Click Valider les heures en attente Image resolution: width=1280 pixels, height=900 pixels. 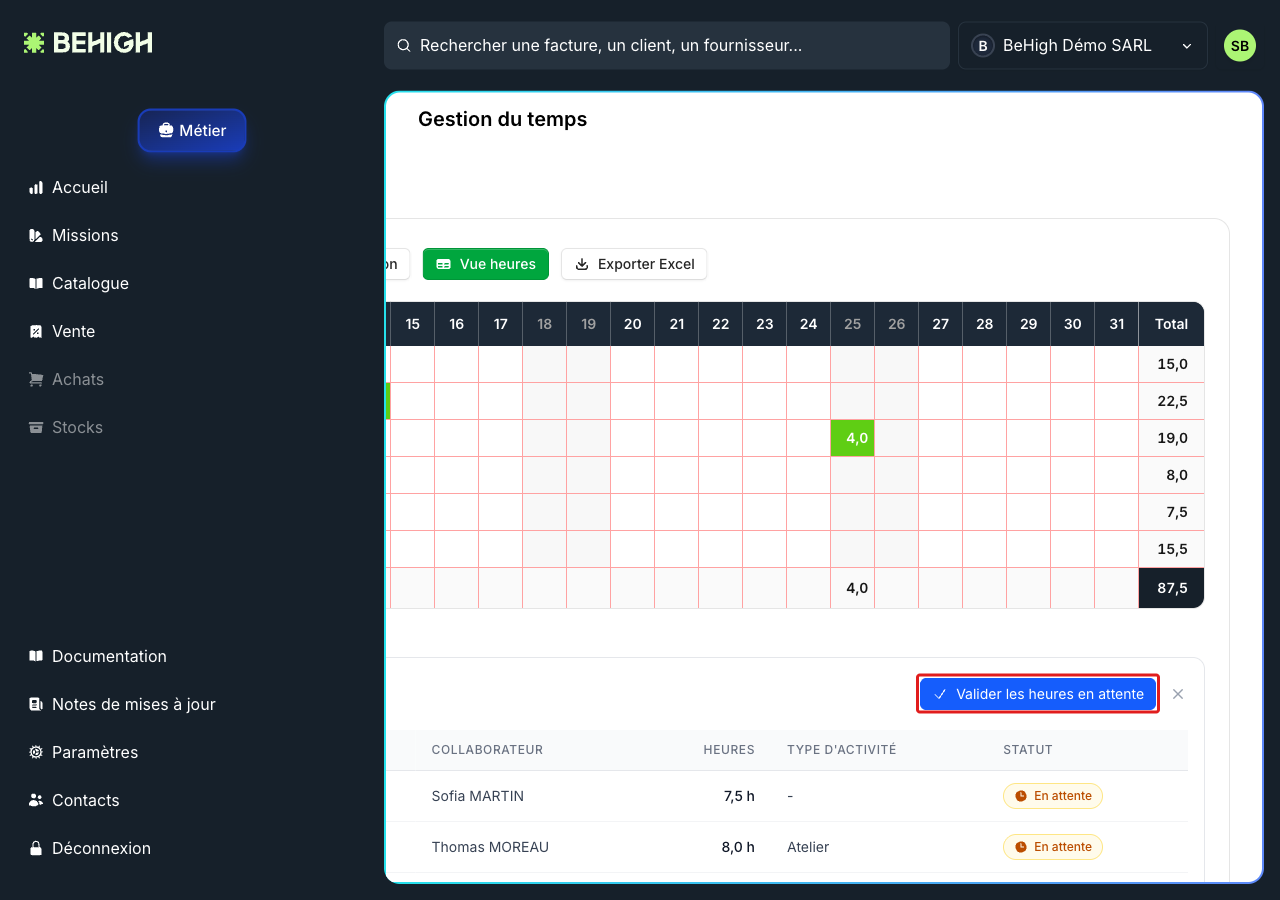pos(1038,694)
